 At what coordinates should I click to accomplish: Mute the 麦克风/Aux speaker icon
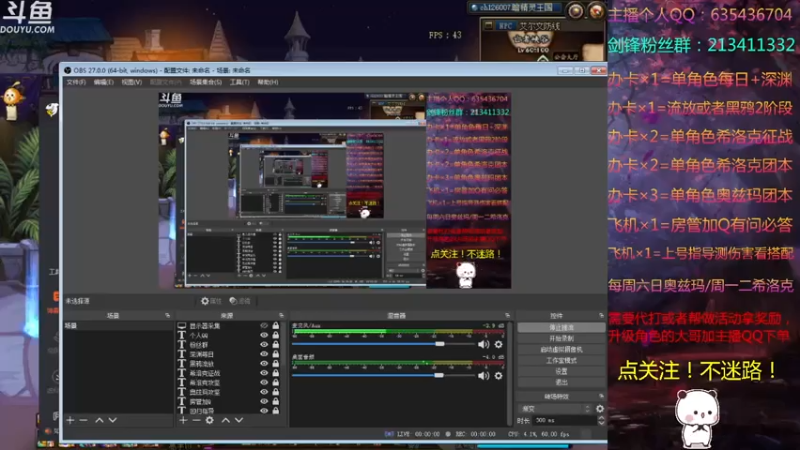pyautogui.click(x=483, y=344)
